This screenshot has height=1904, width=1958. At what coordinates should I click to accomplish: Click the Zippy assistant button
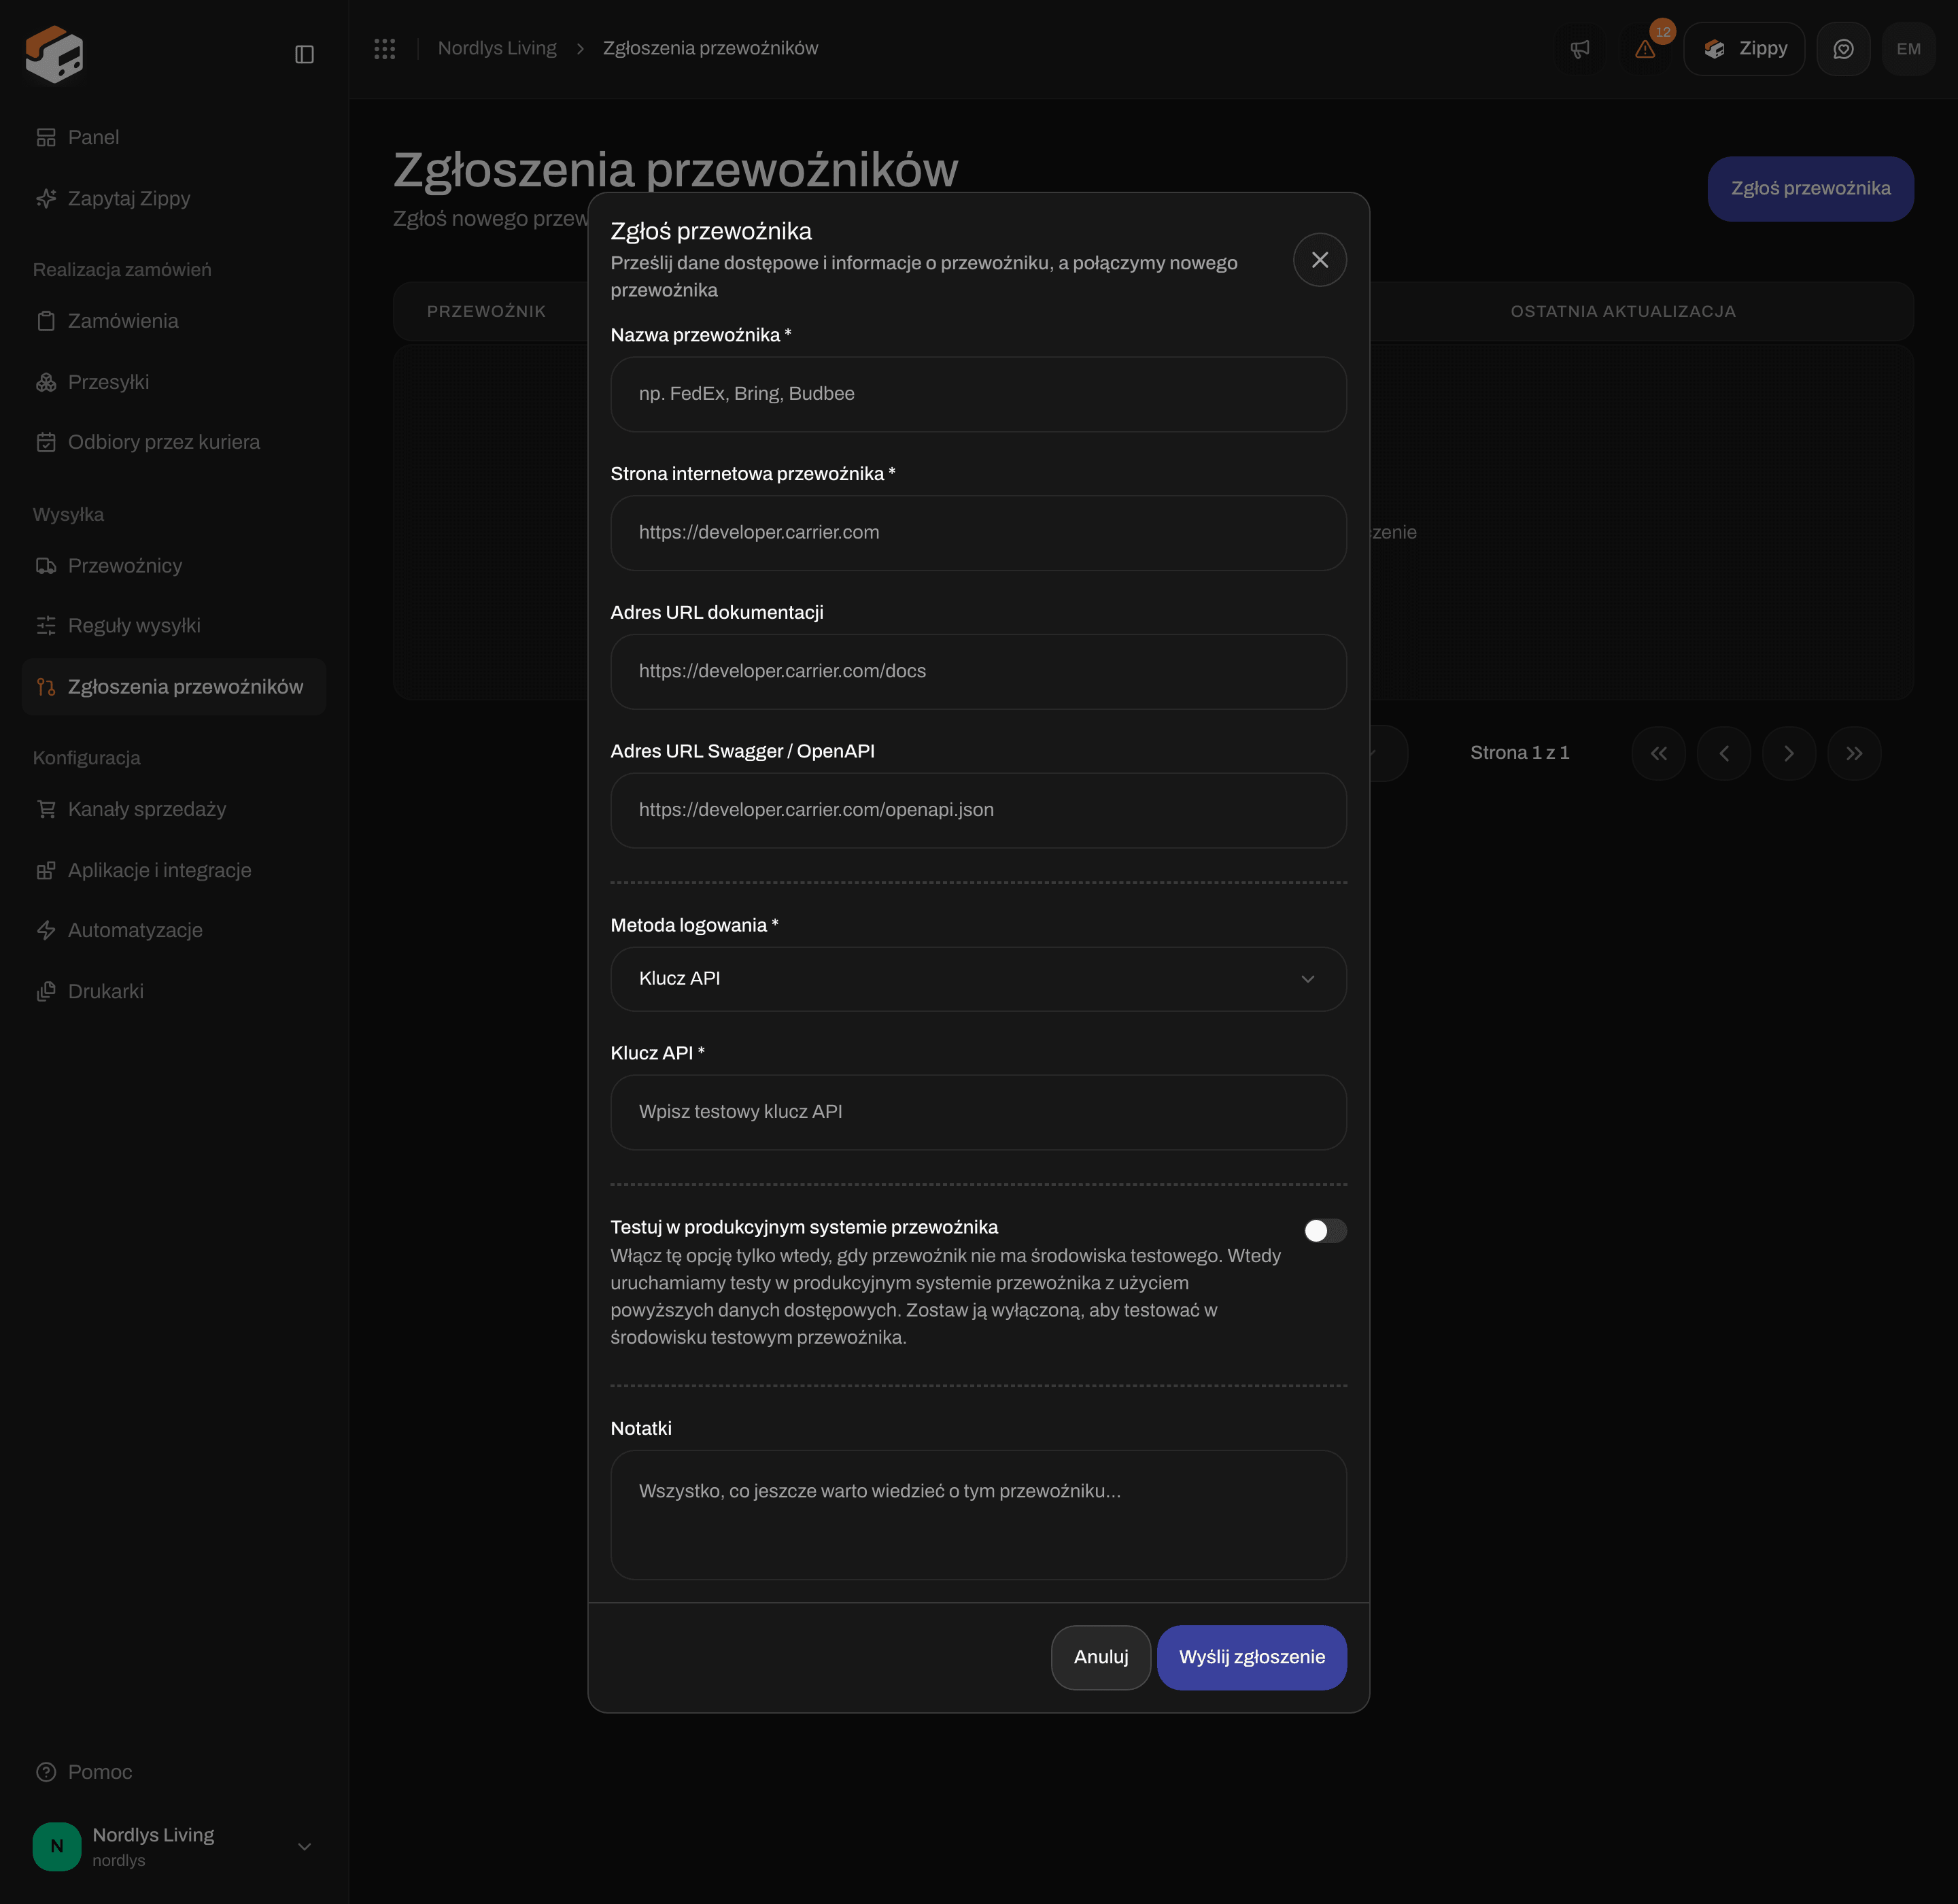tap(1744, 49)
